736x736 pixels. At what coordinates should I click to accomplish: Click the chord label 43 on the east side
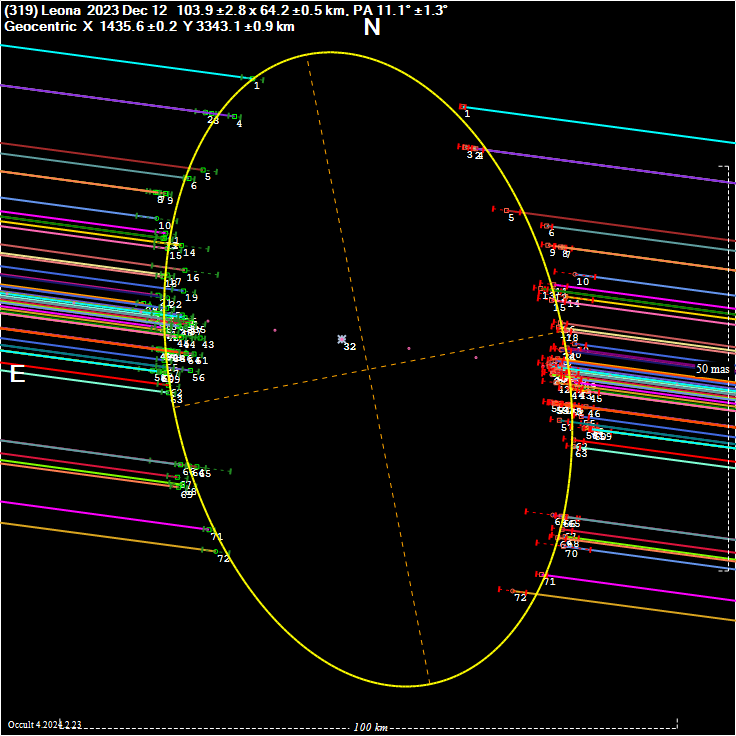[208, 345]
